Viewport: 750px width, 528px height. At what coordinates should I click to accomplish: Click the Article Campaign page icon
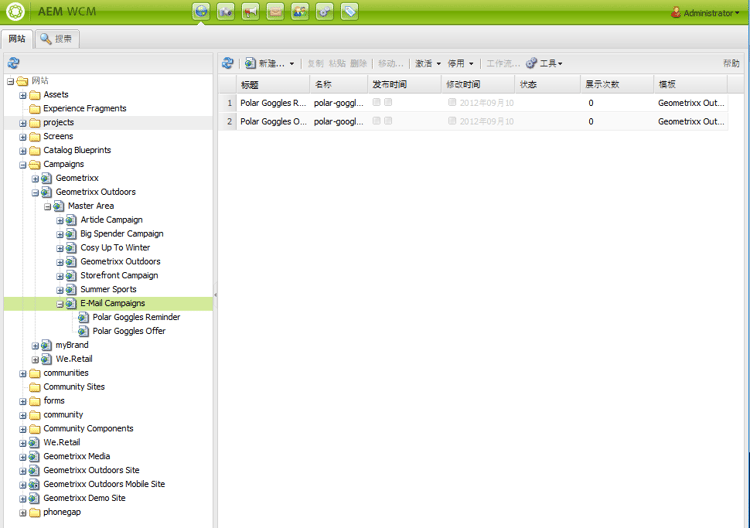(71, 220)
